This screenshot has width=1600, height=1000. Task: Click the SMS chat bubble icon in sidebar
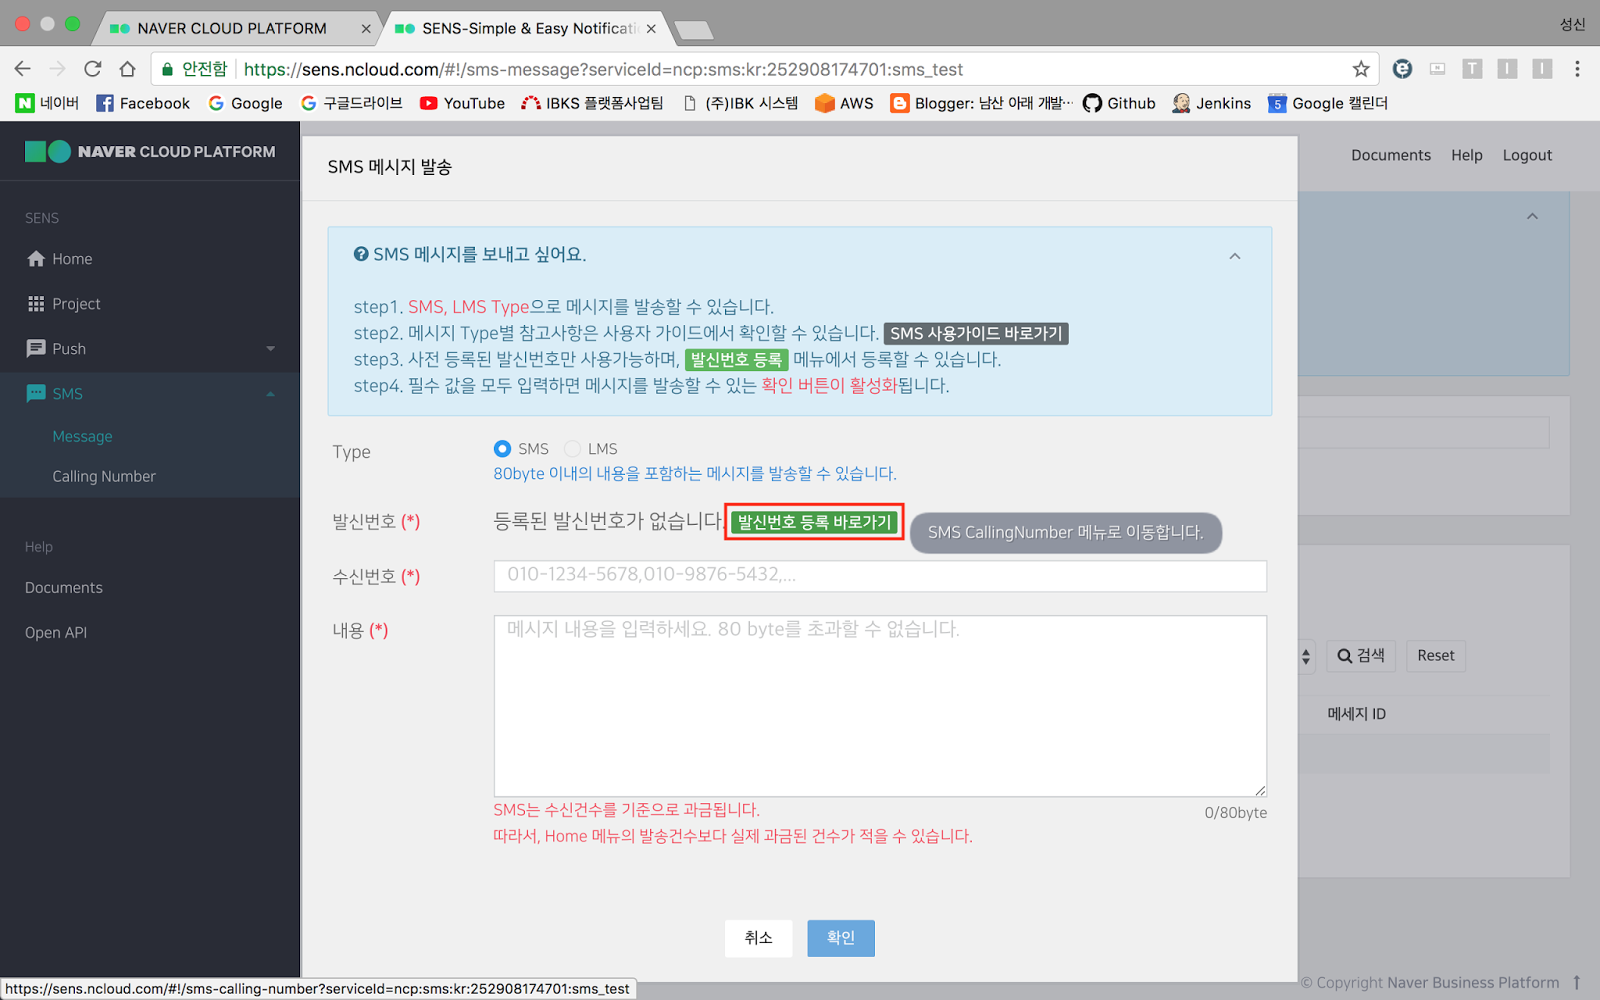click(36, 393)
